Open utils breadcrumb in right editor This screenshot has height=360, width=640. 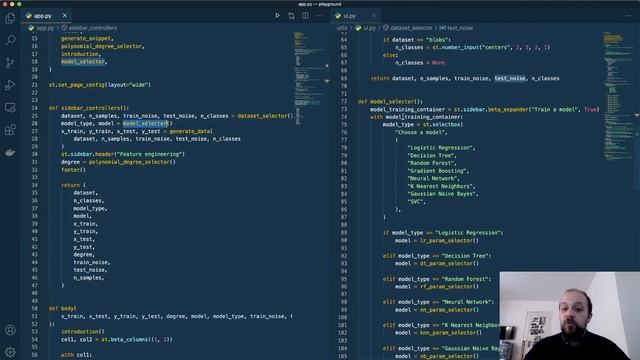[342, 28]
